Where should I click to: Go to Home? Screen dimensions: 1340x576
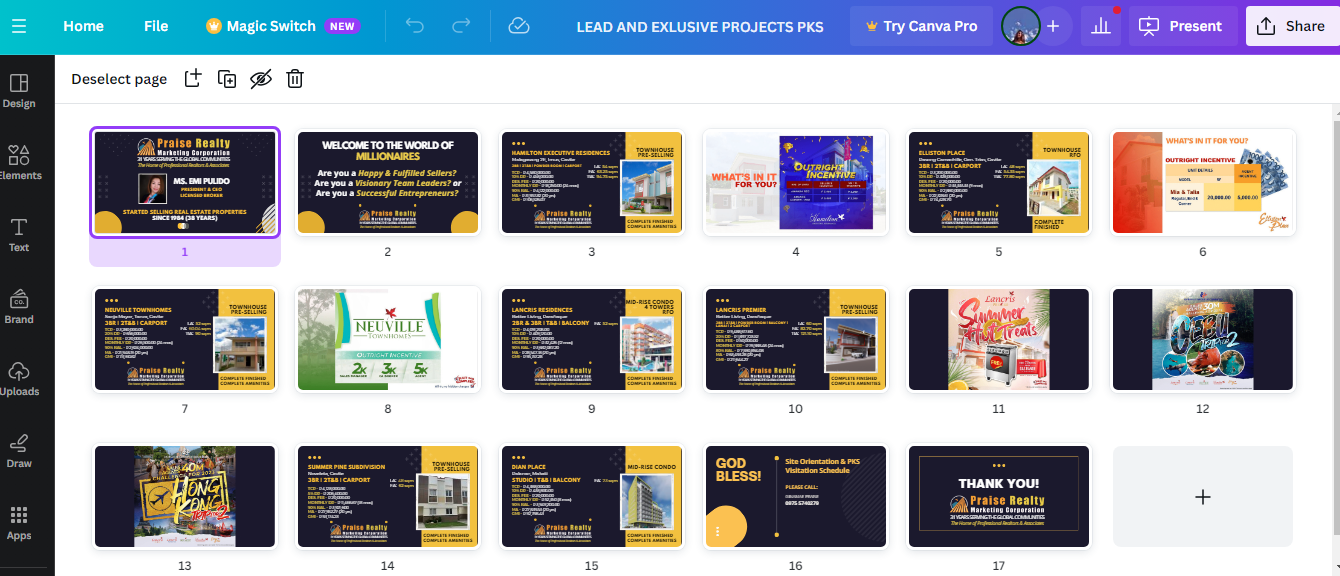pyautogui.click(x=83, y=26)
